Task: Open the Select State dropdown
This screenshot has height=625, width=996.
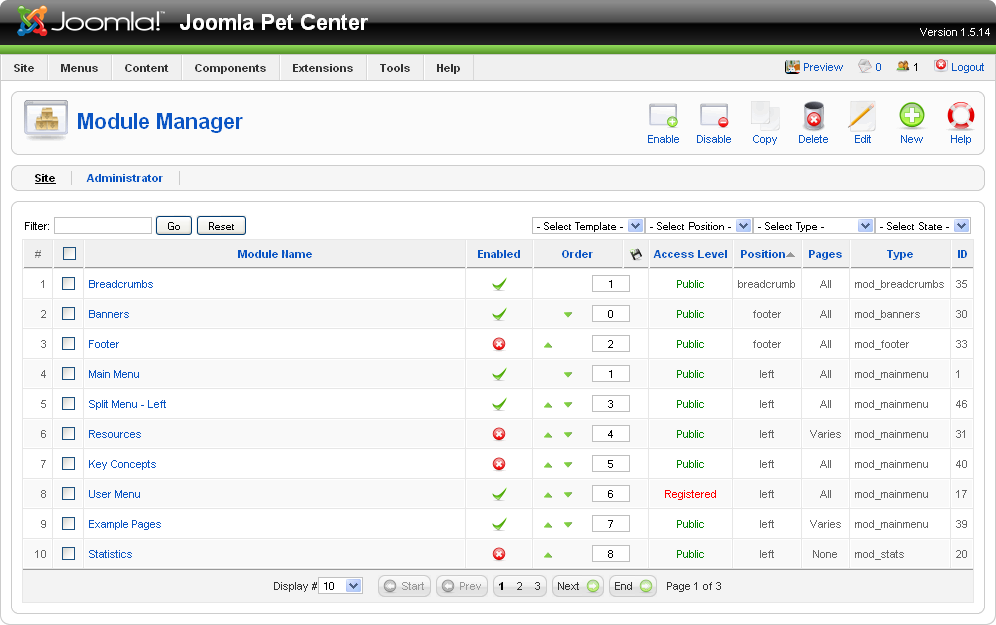Action: pos(923,226)
